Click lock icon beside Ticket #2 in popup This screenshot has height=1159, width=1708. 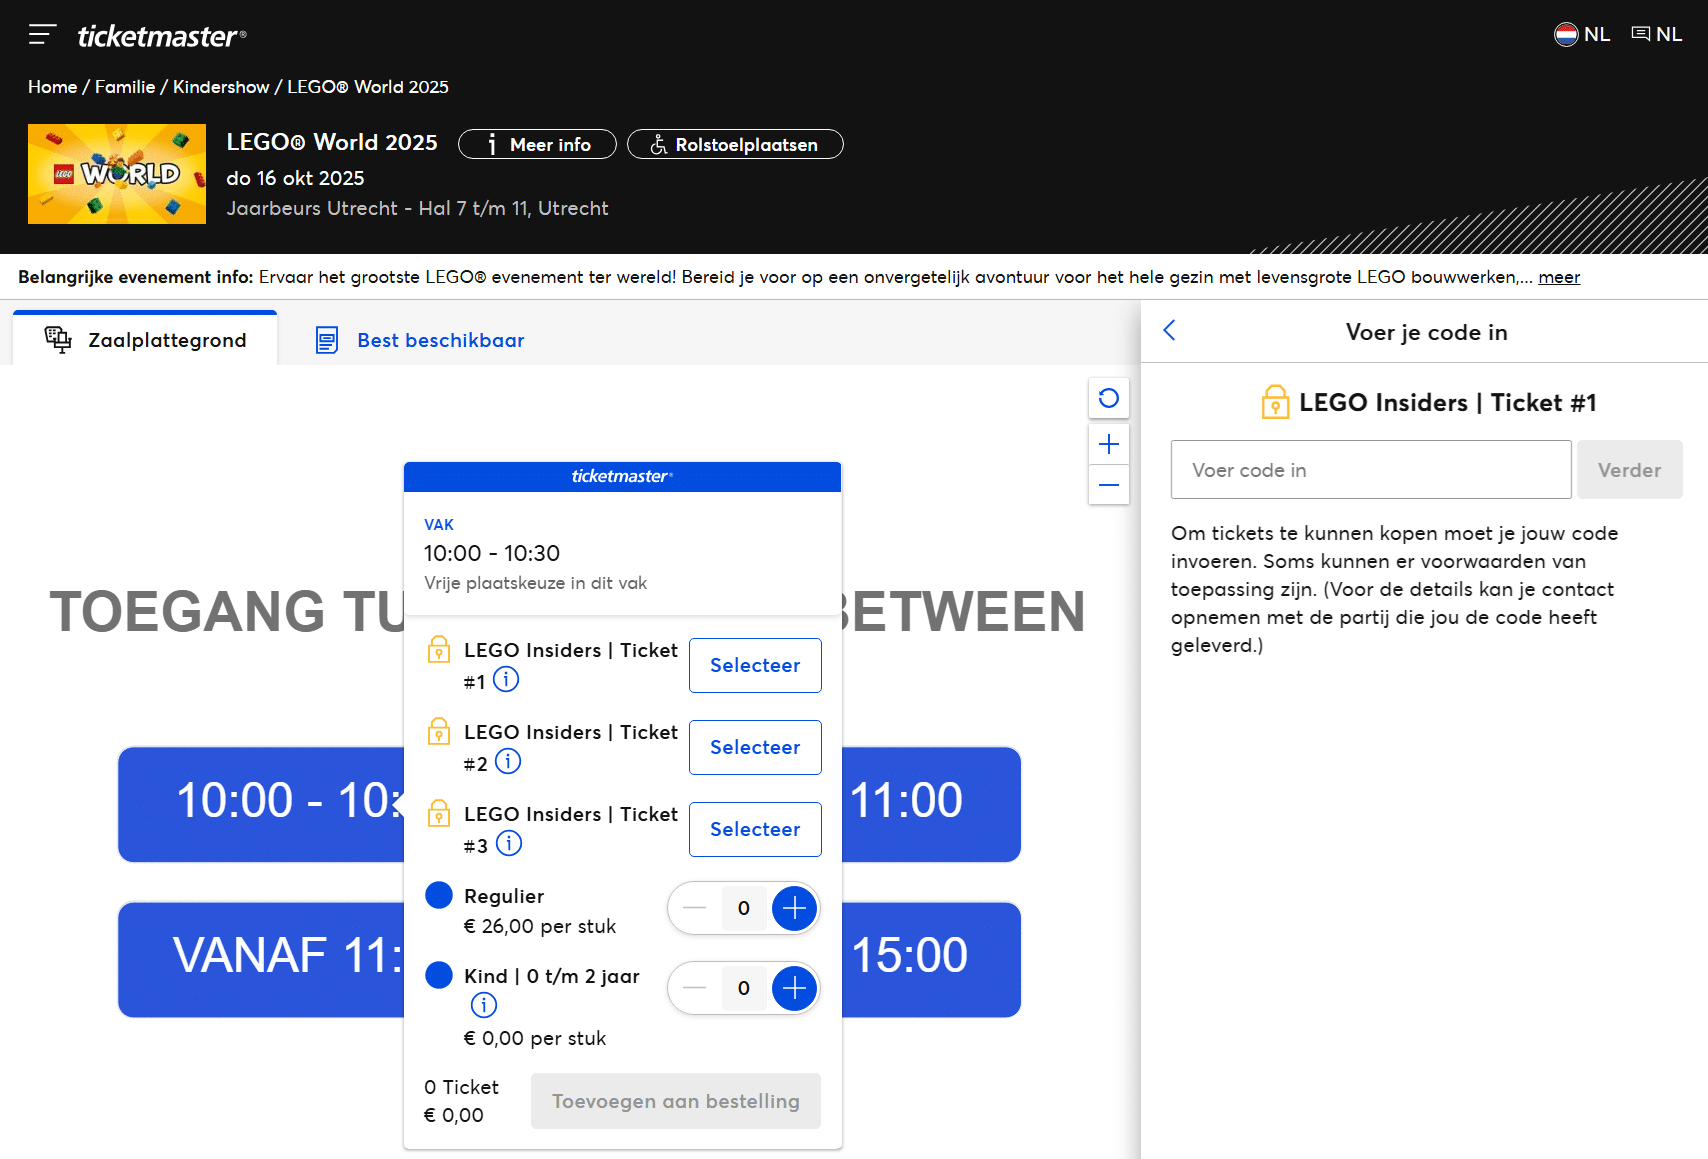[x=439, y=732]
